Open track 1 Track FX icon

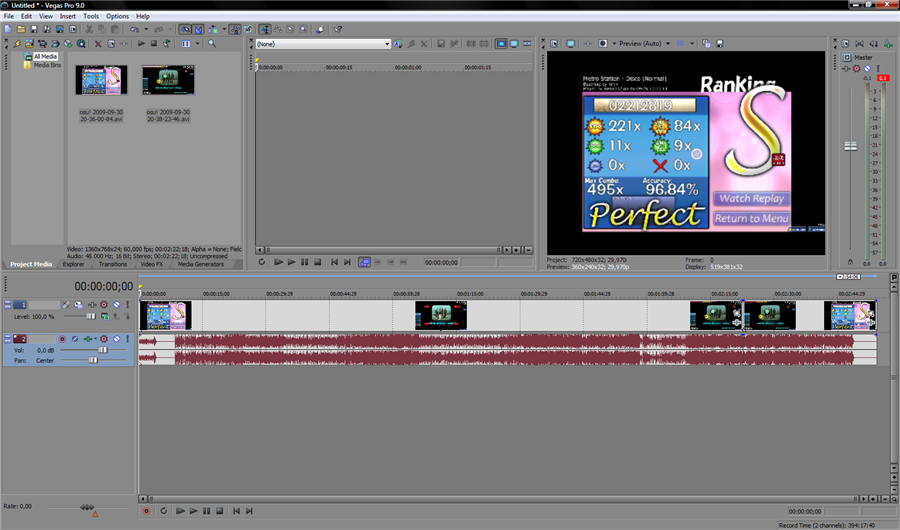point(92,305)
